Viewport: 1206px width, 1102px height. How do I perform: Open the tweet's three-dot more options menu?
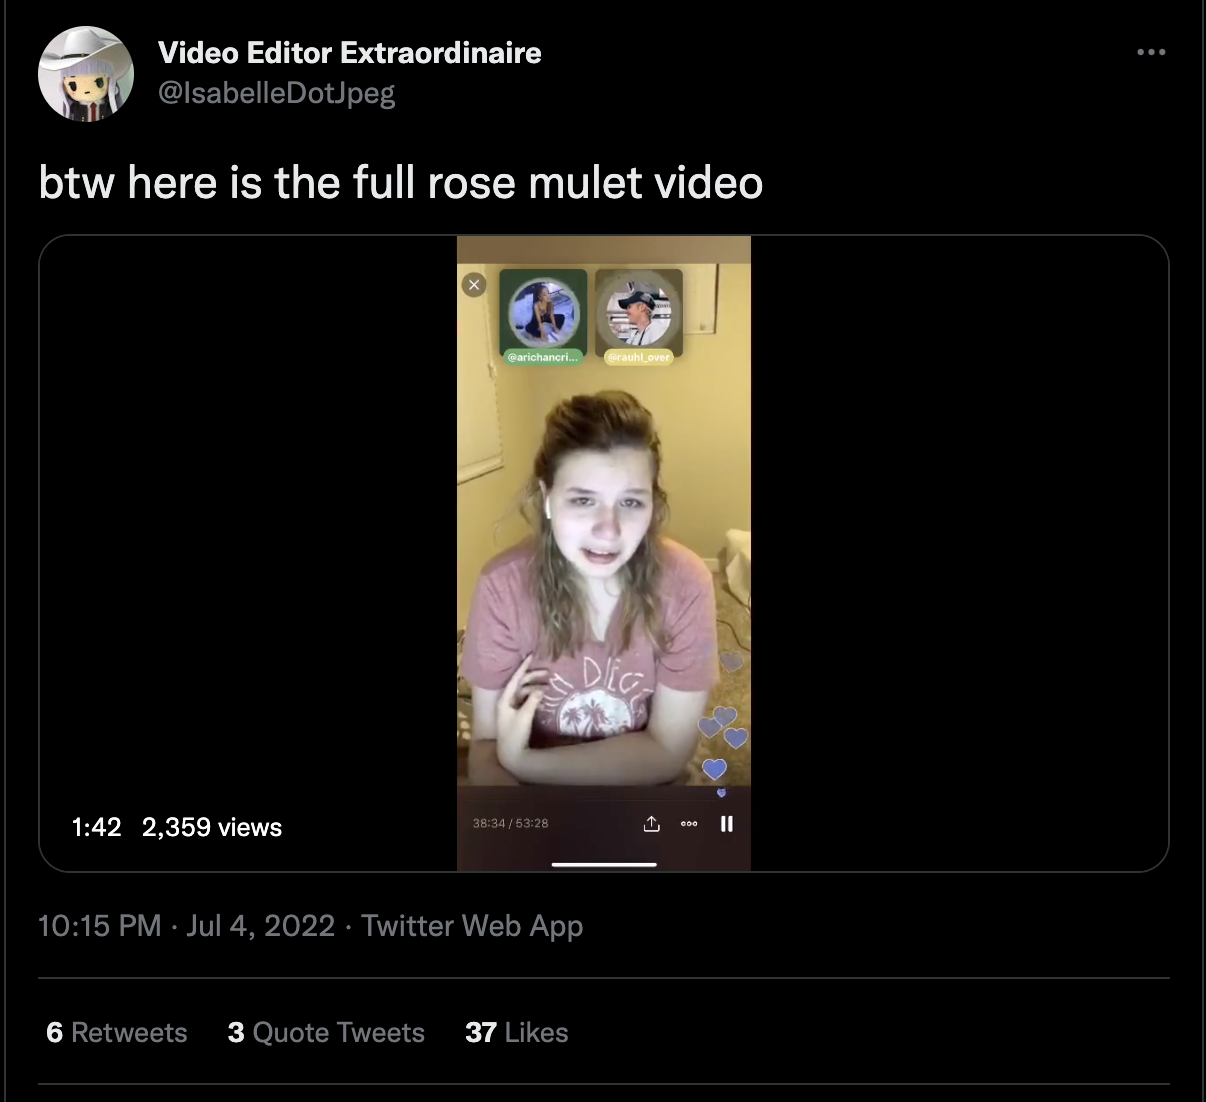[x=1151, y=52]
